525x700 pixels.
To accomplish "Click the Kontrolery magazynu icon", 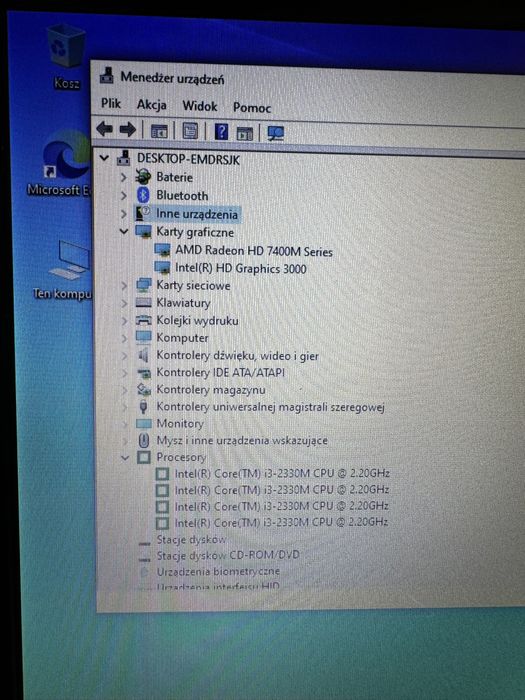I will point(143,389).
